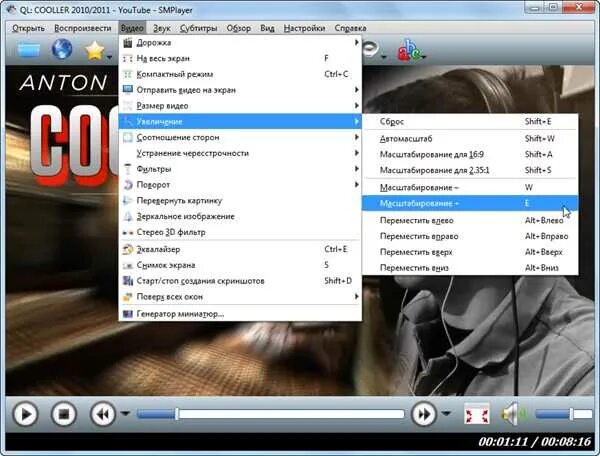Open the Воспроизвести menu
This screenshot has height=456, width=600.
click(x=83, y=28)
